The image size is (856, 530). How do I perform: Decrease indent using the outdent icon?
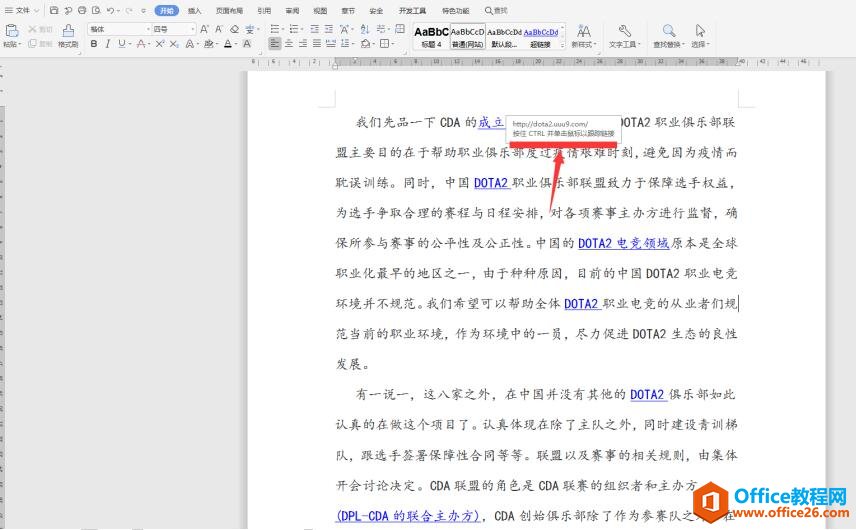point(315,29)
